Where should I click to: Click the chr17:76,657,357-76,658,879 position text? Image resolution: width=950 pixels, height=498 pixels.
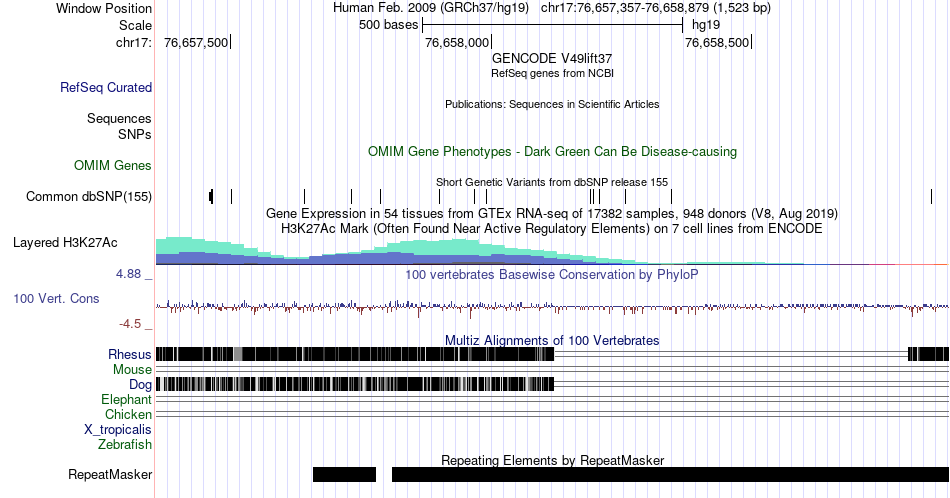(656, 8)
